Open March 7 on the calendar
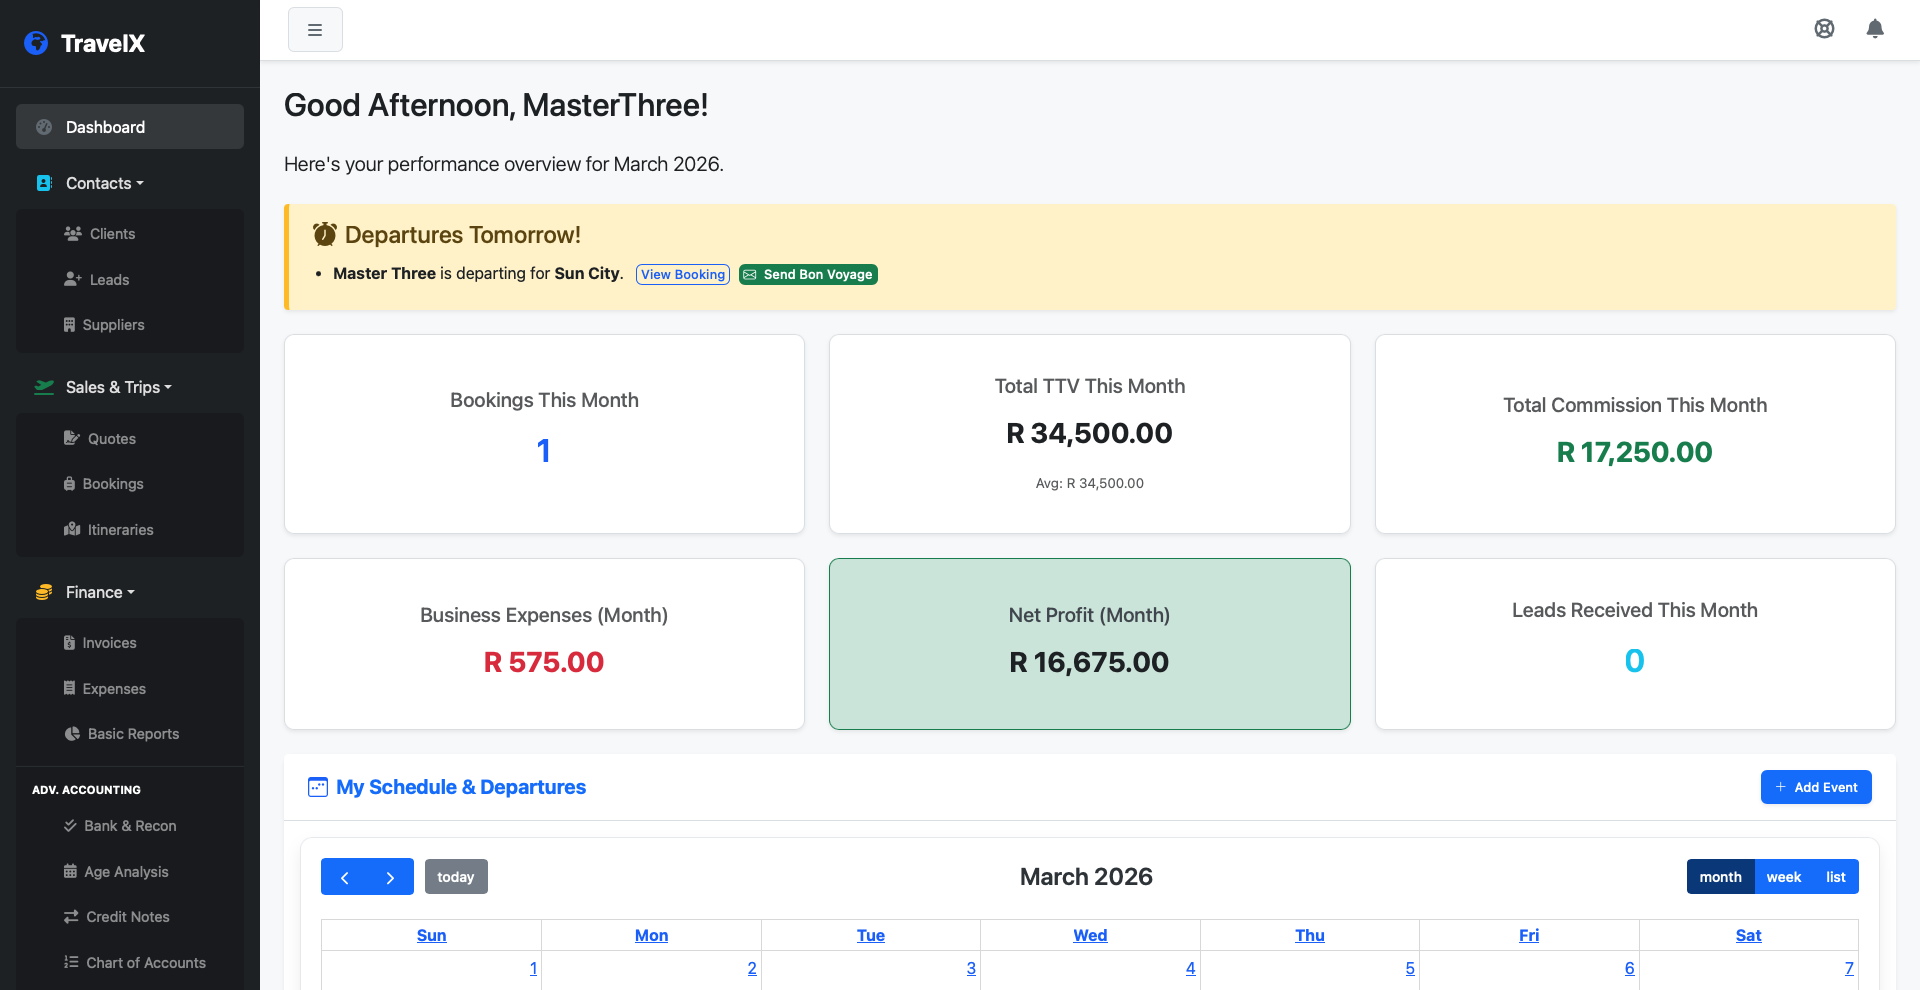 (1849, 968)
